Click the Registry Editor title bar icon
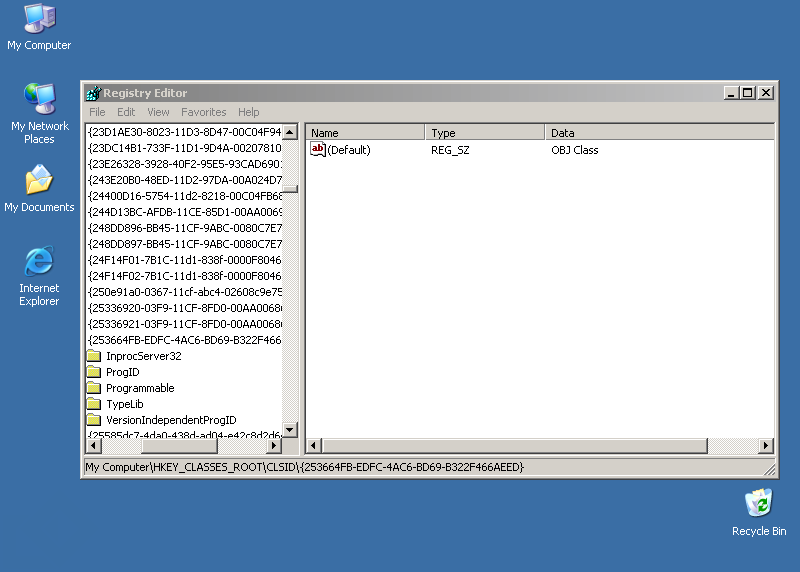This screenshot has height=572, width=800. point(93,93)
